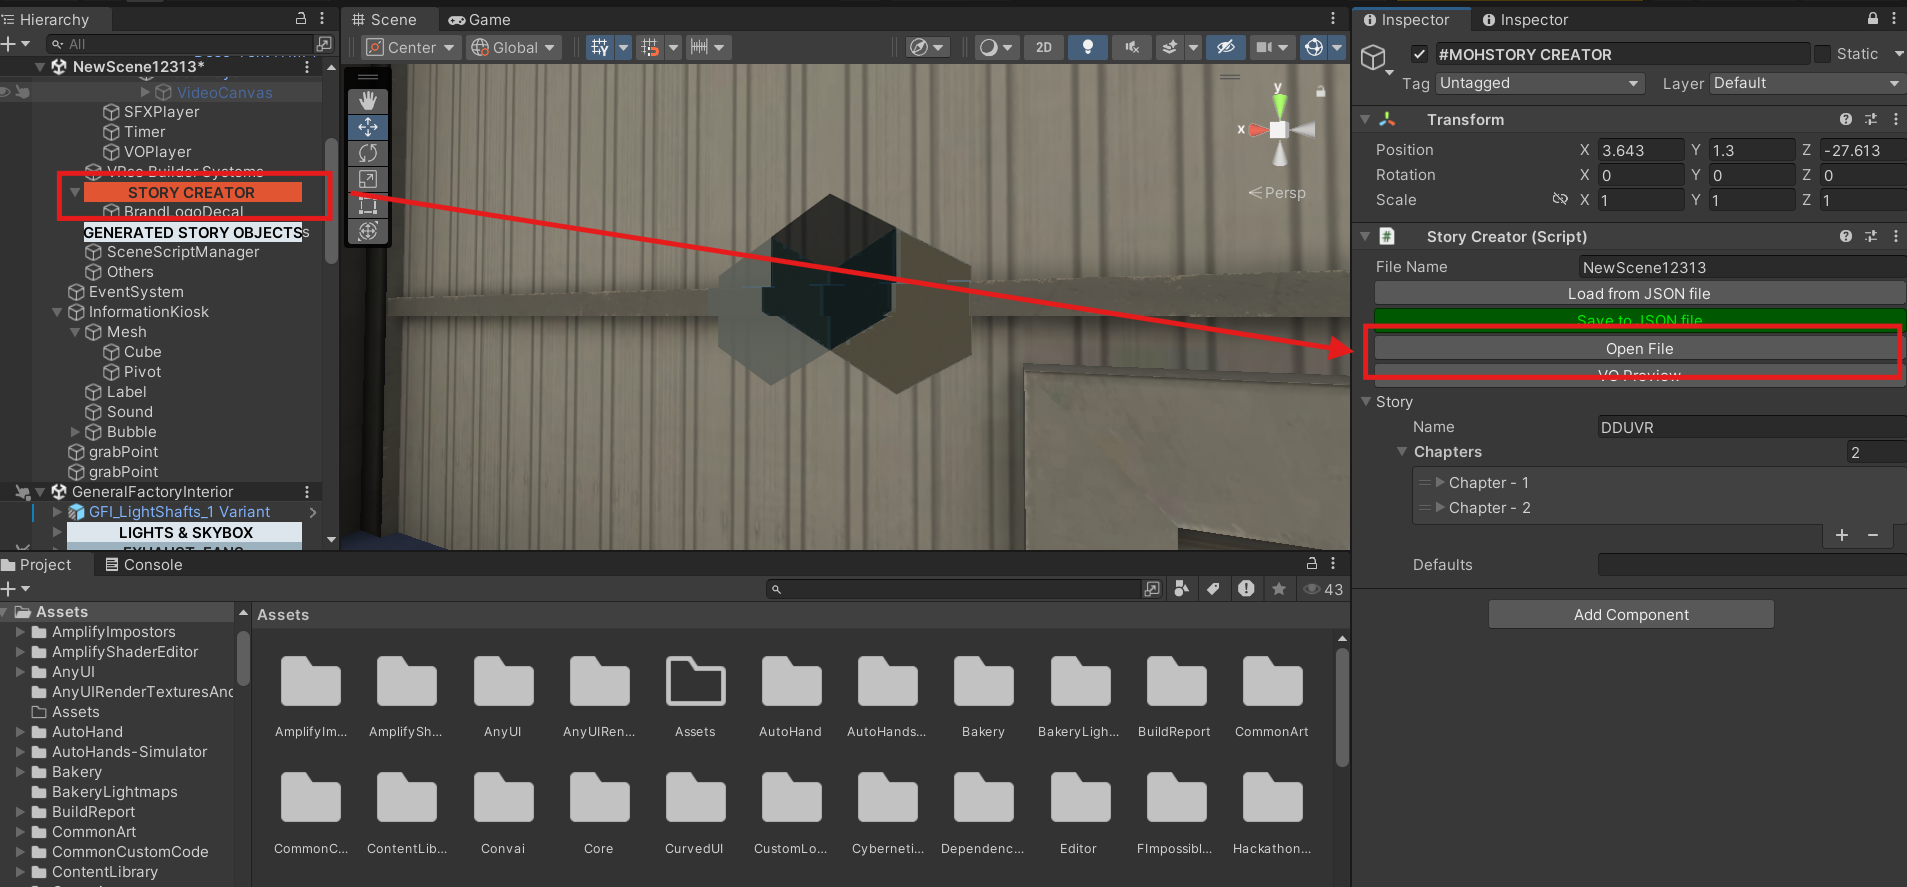Viewport: 1907px width, 887px height.
Task: Toggle the 2D view mode
Action: coord(1043,47)
